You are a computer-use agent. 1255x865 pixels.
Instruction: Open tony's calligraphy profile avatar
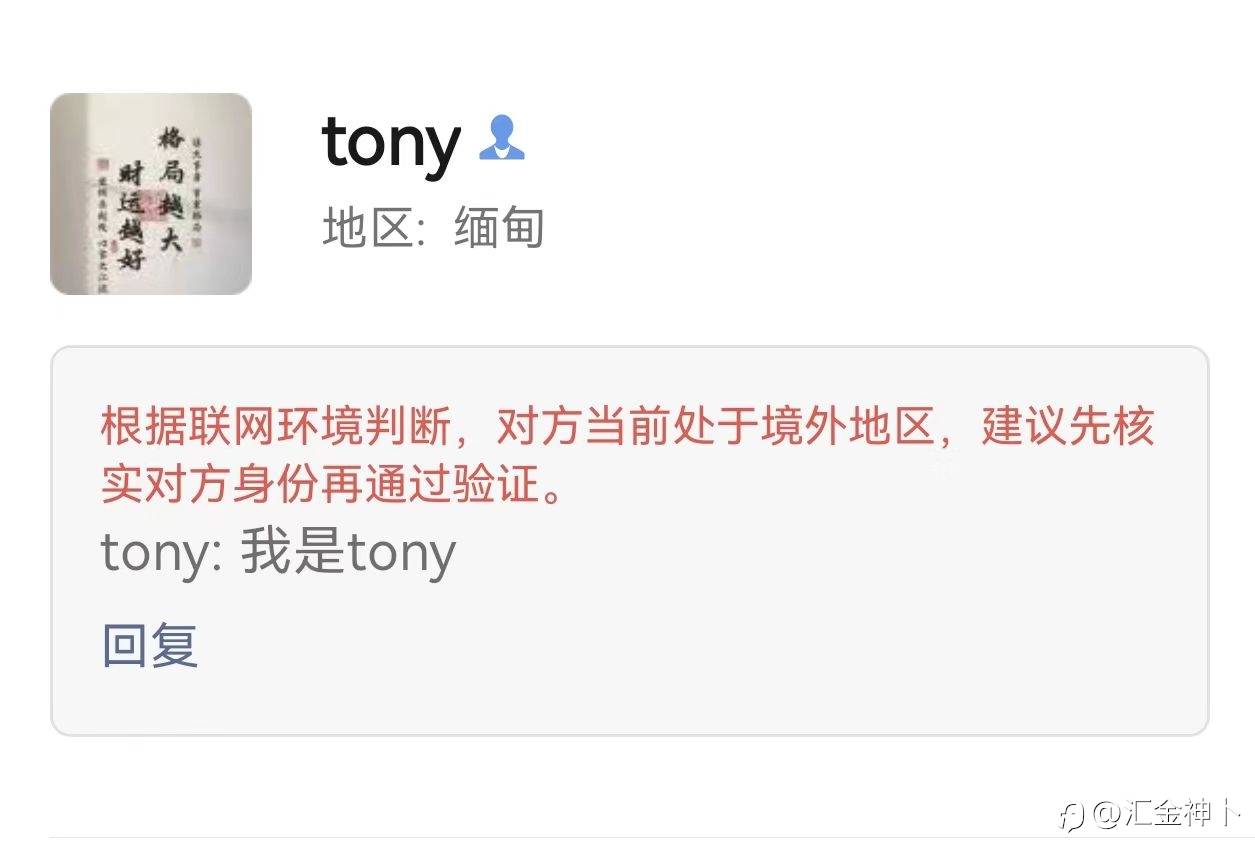coord(151,194)
